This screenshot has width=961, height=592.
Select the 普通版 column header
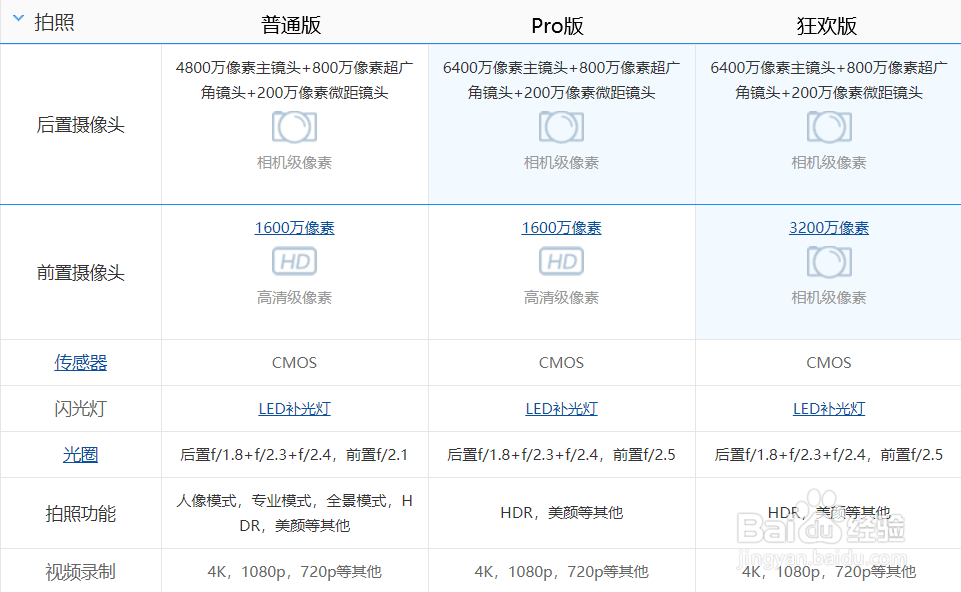[291, 25]
